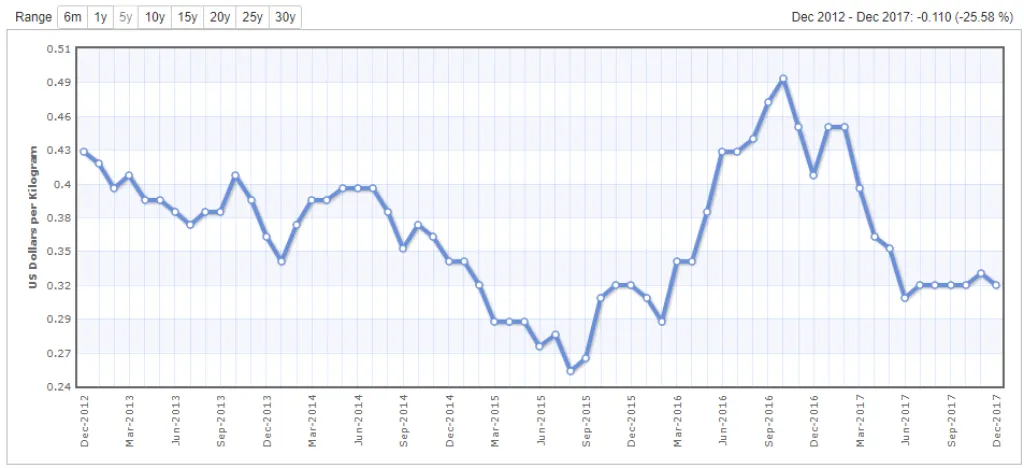Click the 0.24 y-axis label
This screenshot has width=1024, height=468.
coord(59,387)
